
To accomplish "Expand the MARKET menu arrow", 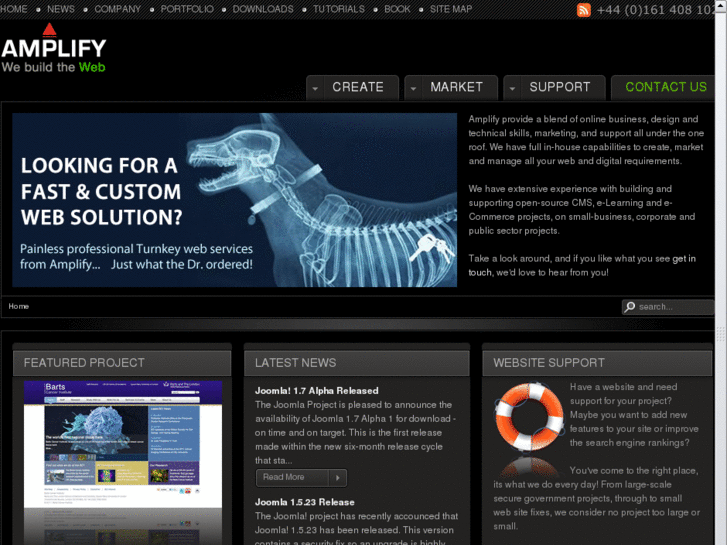I will [x=413, y=88].
